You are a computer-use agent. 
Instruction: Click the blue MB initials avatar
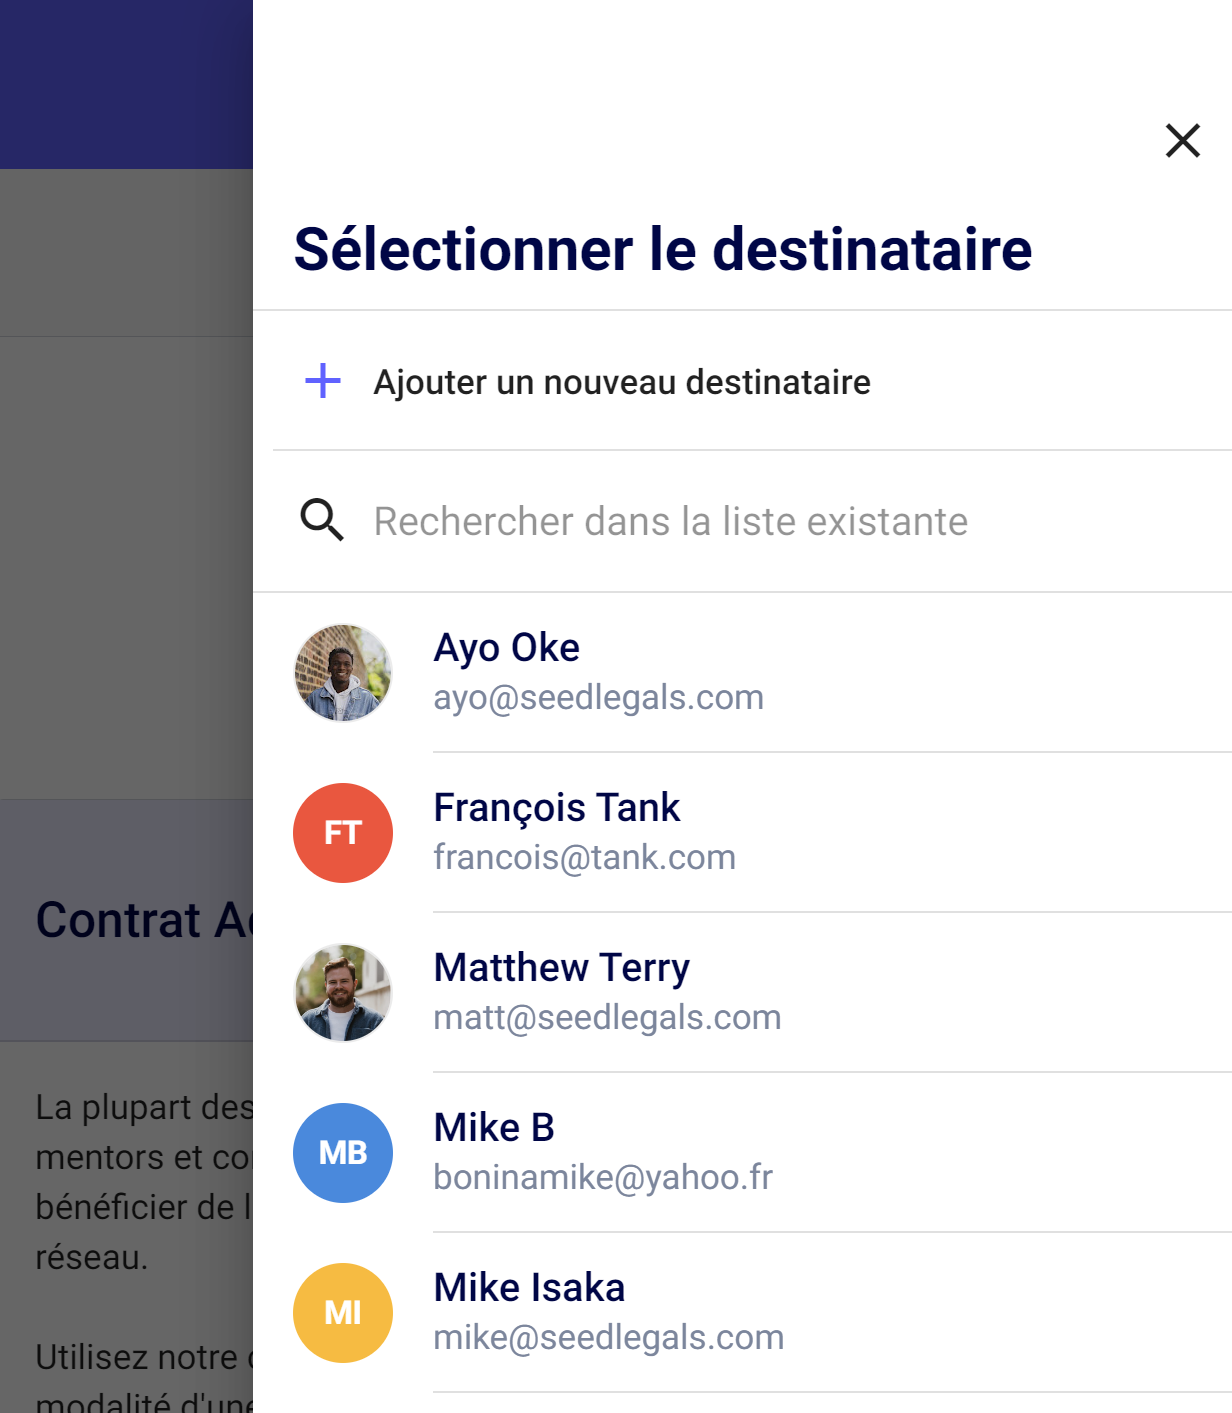point(343,1153)
